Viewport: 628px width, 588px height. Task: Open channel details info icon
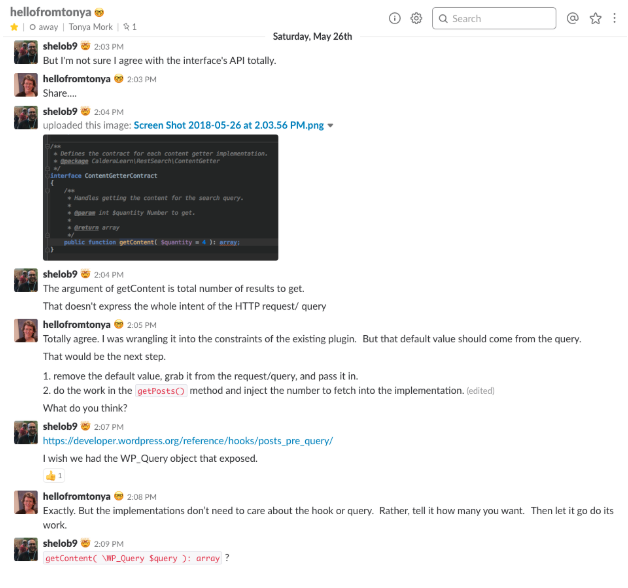coord(394,18)
